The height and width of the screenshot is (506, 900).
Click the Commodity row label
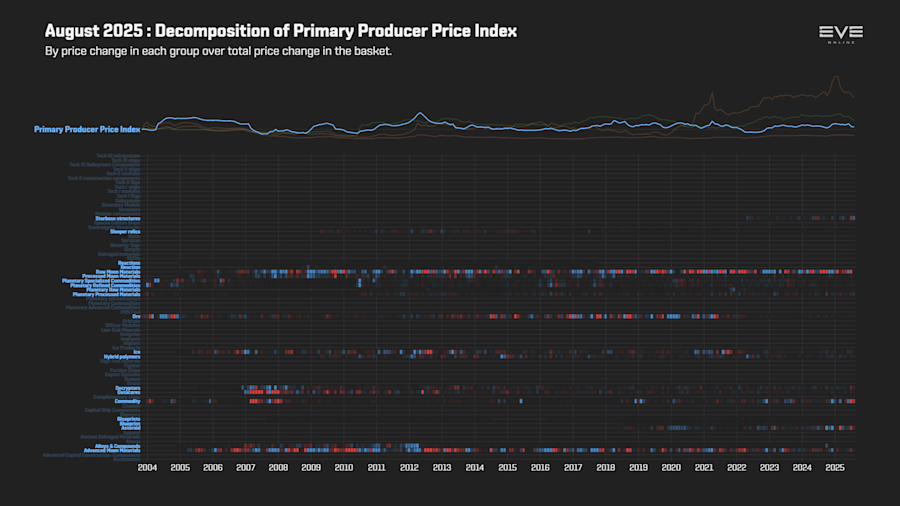(x=127, y=402)
